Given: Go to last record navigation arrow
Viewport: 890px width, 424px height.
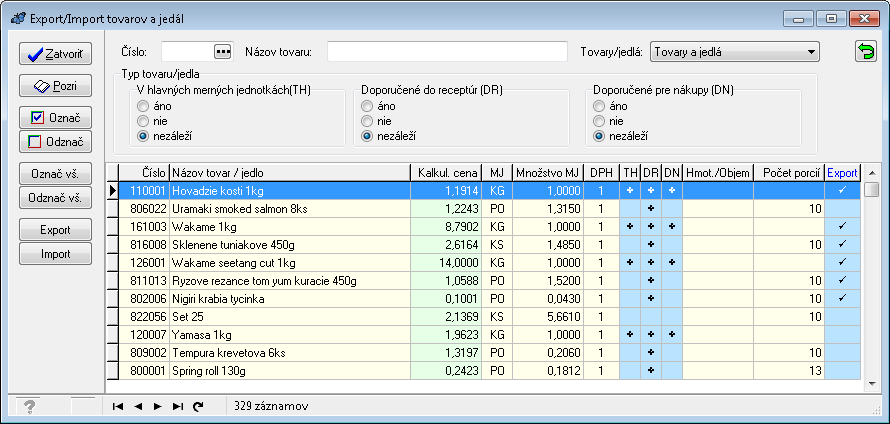Looking at the screenshot, I should (178, 406).
